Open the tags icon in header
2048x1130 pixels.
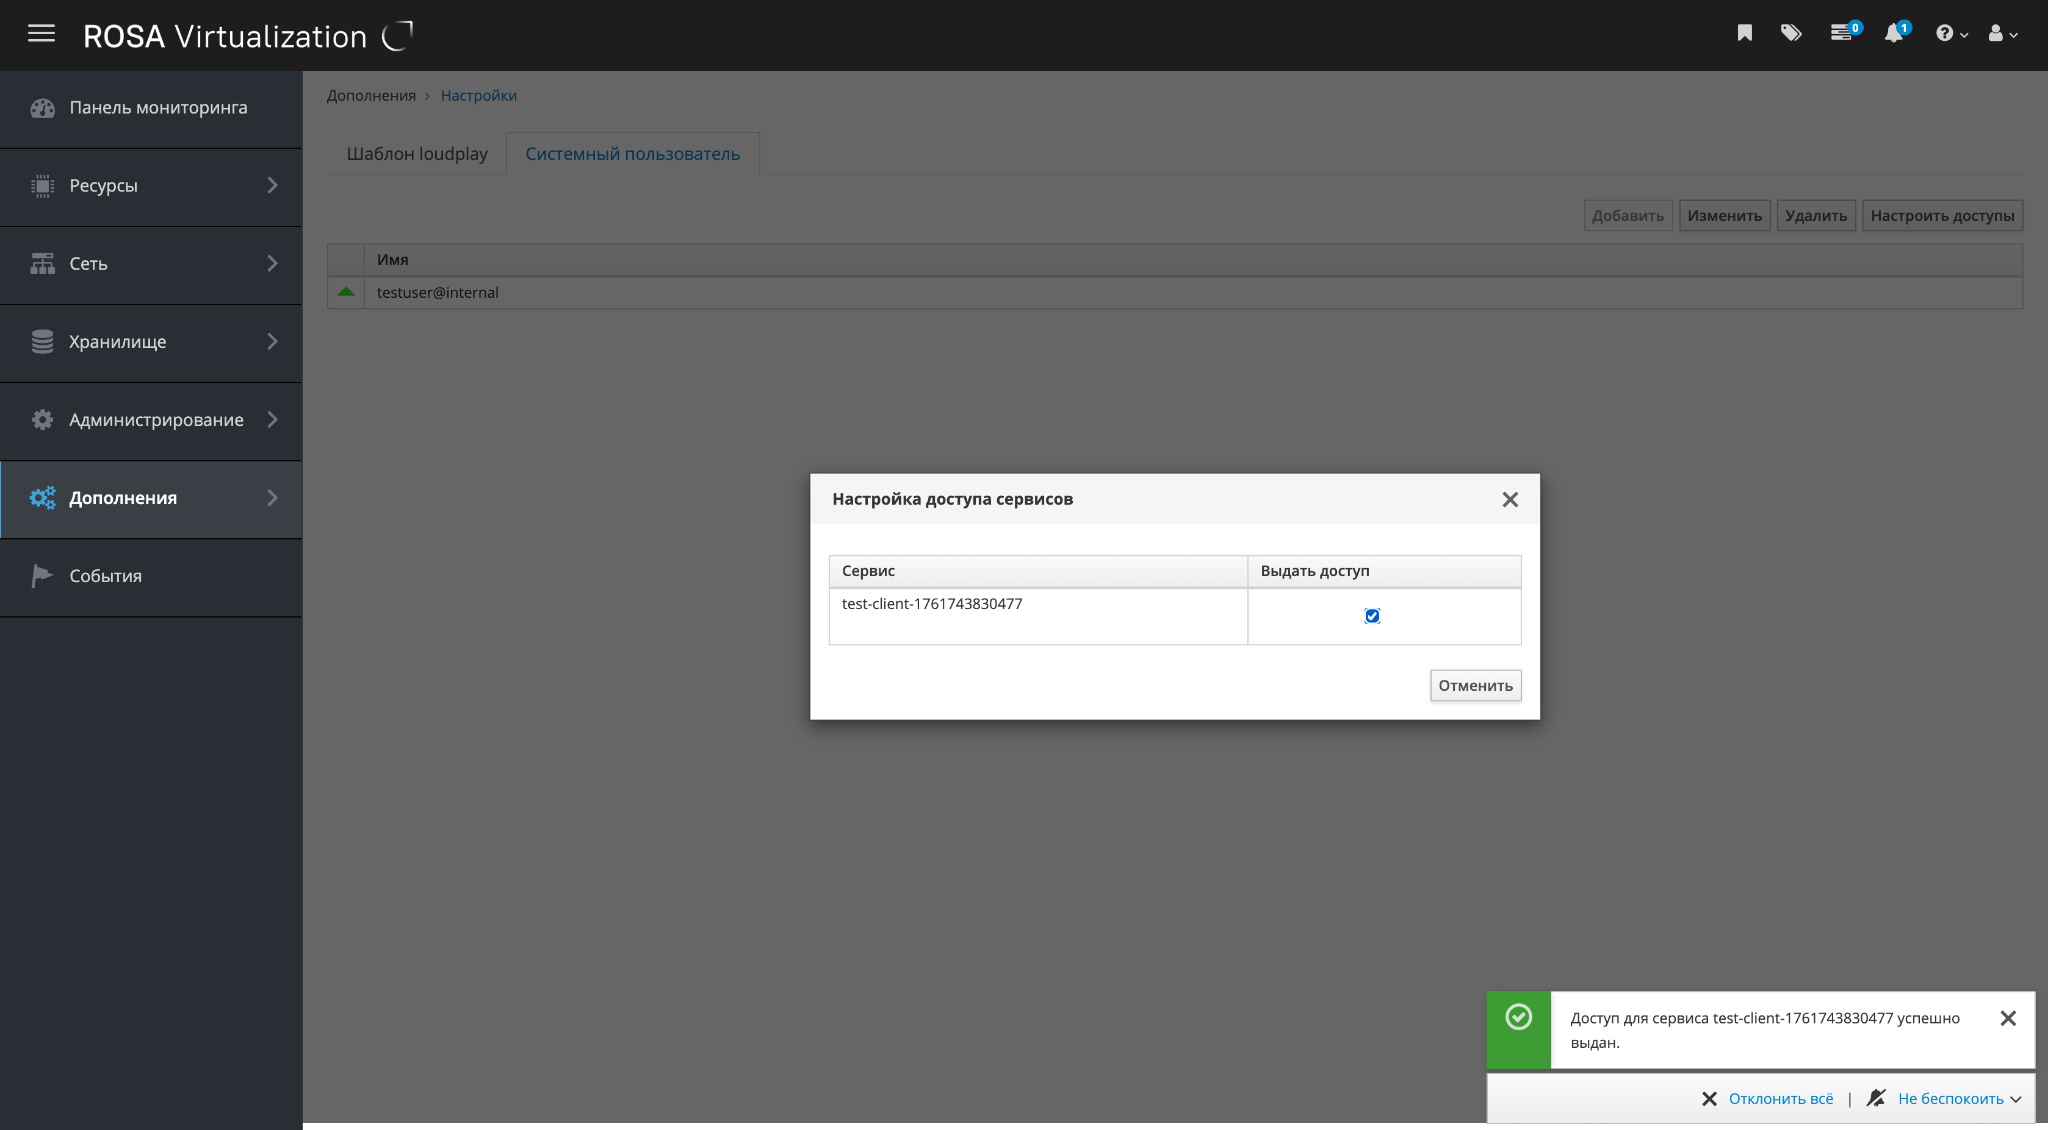1791,33
